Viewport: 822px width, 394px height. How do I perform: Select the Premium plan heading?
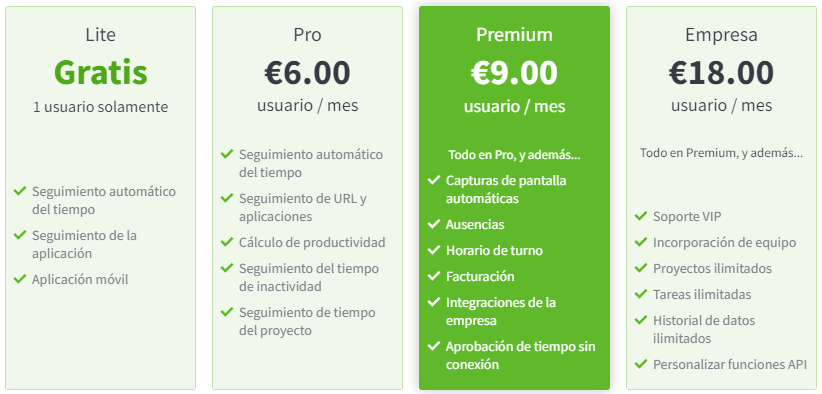point(514,35)
